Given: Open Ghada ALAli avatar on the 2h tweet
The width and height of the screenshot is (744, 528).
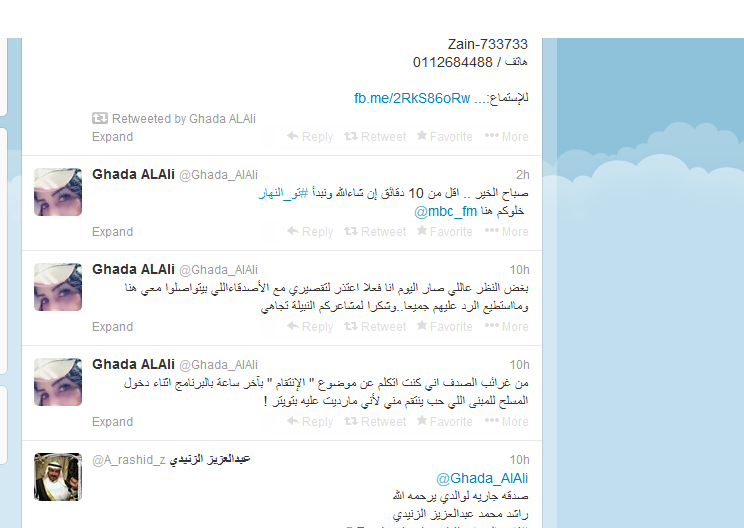Looking at the screenshot, I should click(x=58, y=192).
